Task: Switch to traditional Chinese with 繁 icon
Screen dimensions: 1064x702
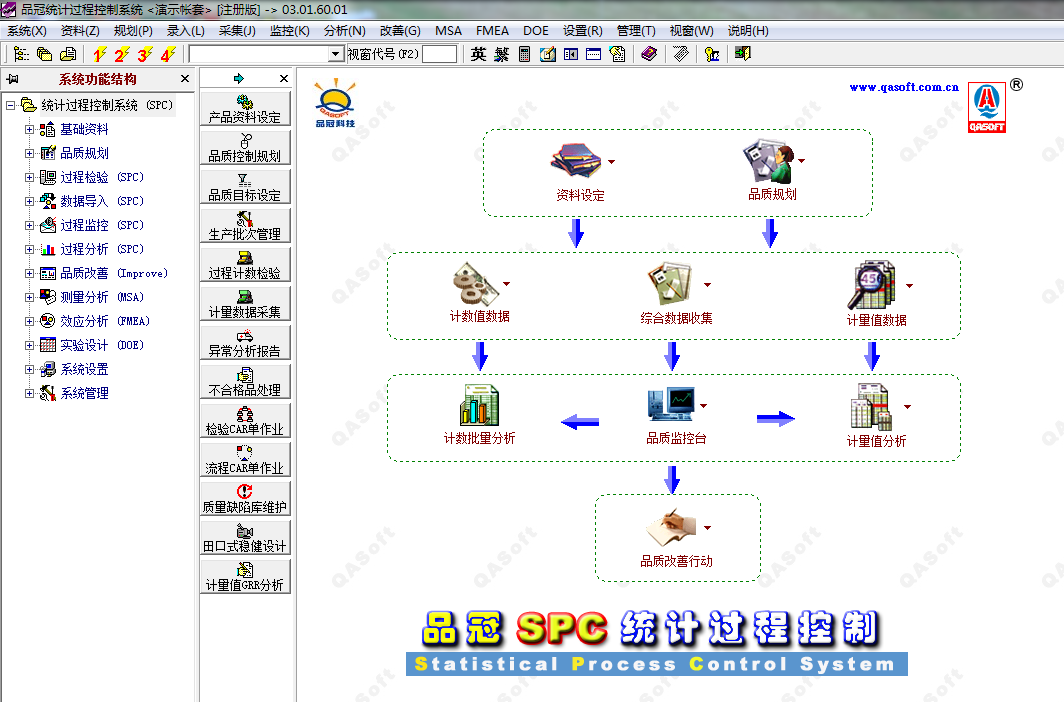Action: coord(501,54)
